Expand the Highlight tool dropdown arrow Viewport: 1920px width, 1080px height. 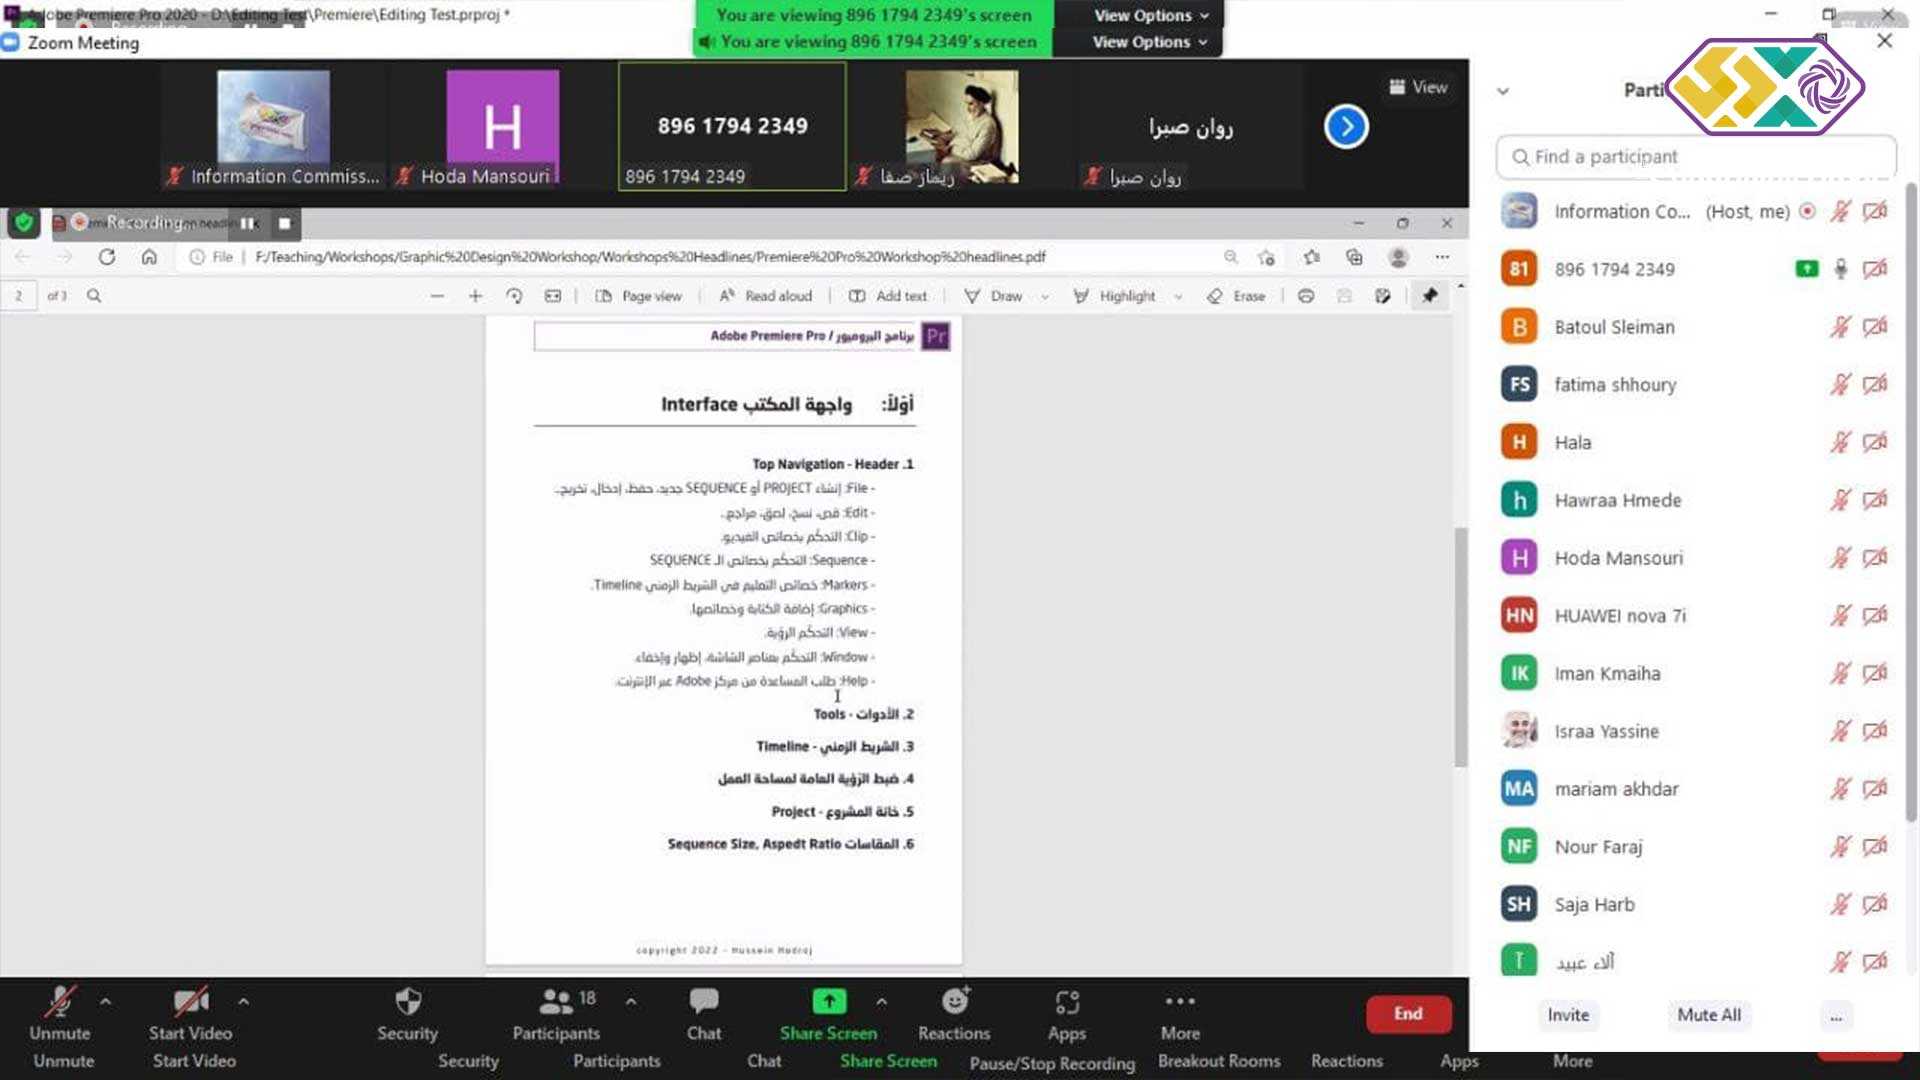tap(1178, 297)
